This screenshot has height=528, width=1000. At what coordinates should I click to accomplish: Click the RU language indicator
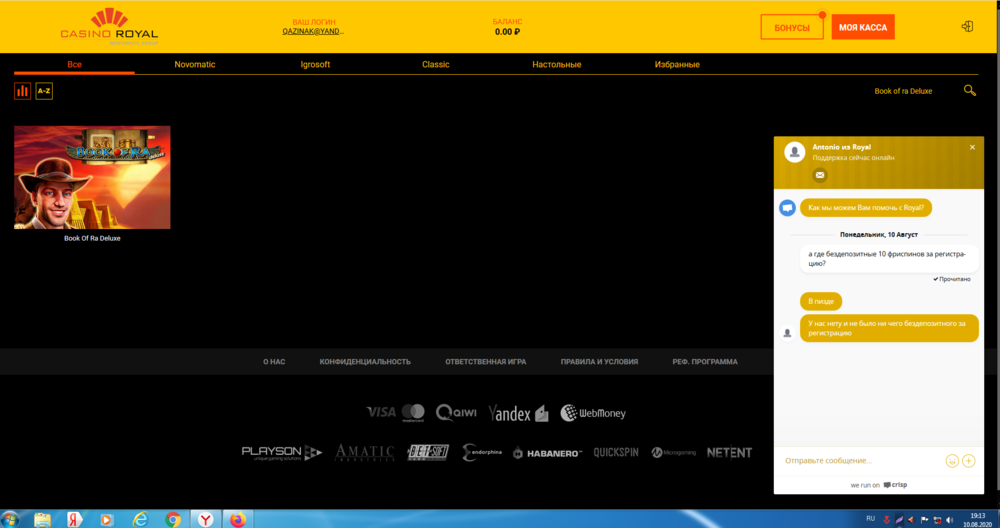pyautogui.click(x=870, y=518)
